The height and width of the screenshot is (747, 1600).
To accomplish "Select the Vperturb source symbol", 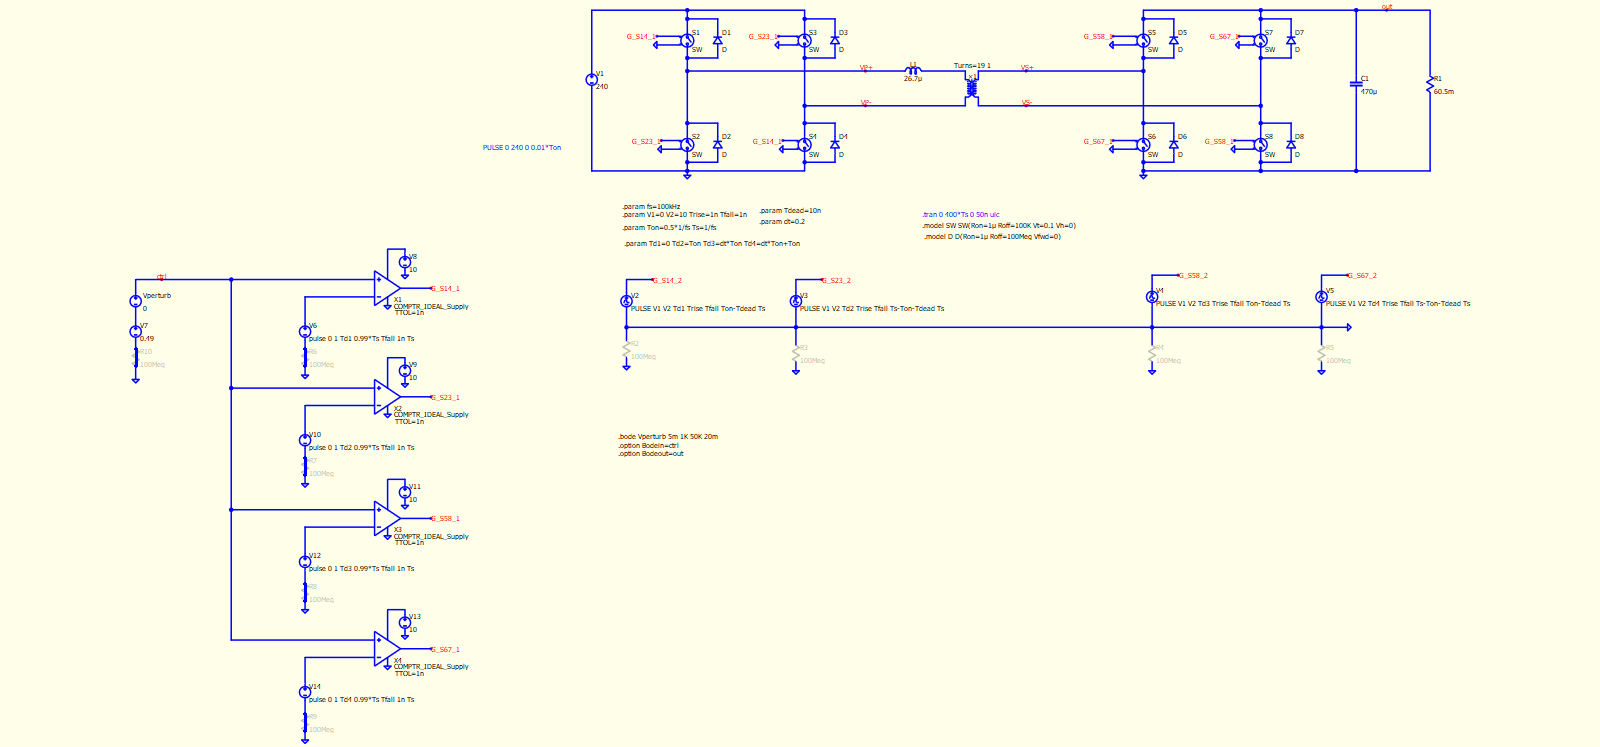I will pos(136,301).
